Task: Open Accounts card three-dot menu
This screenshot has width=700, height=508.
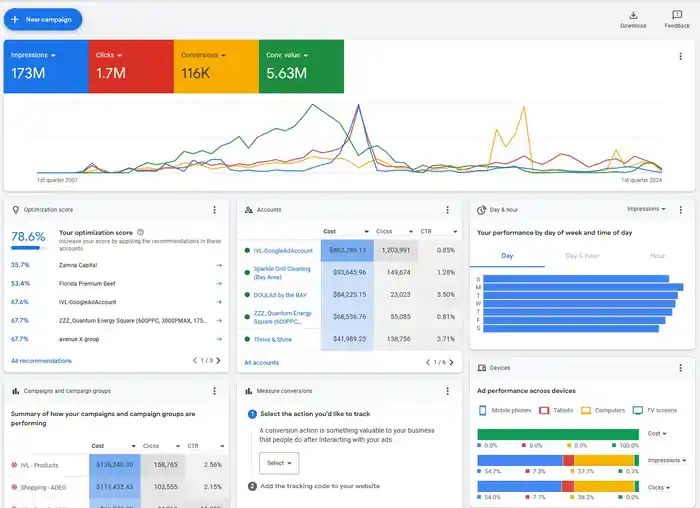Action: 447,210
